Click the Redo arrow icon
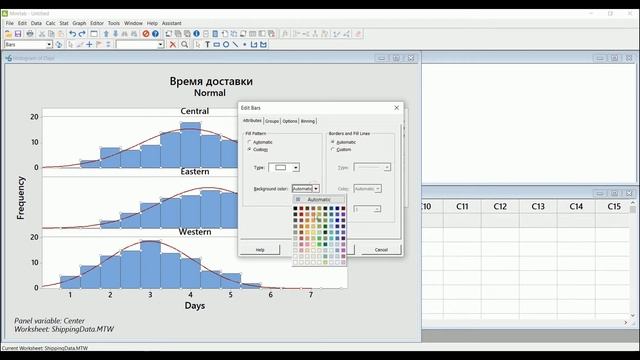The image size is (640, 360). pyautogui.click(x=82, y=34)
